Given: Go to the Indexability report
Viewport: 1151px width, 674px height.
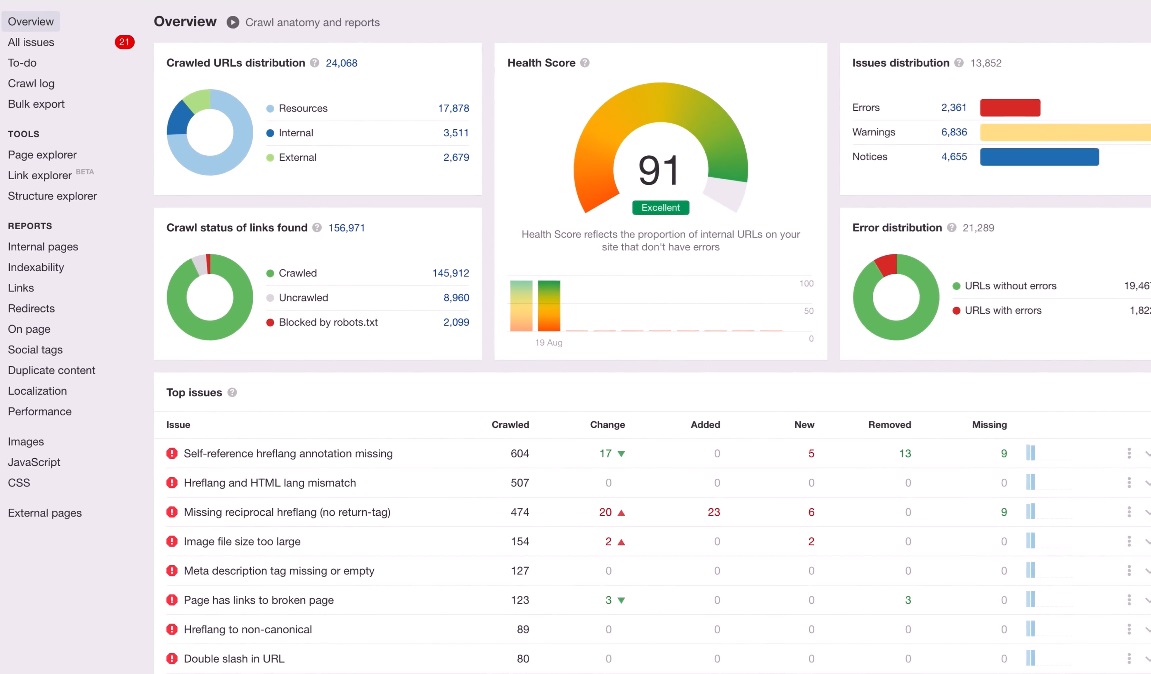Looking at the screenshot, I should pyautogui.click(x=36, y=267).
